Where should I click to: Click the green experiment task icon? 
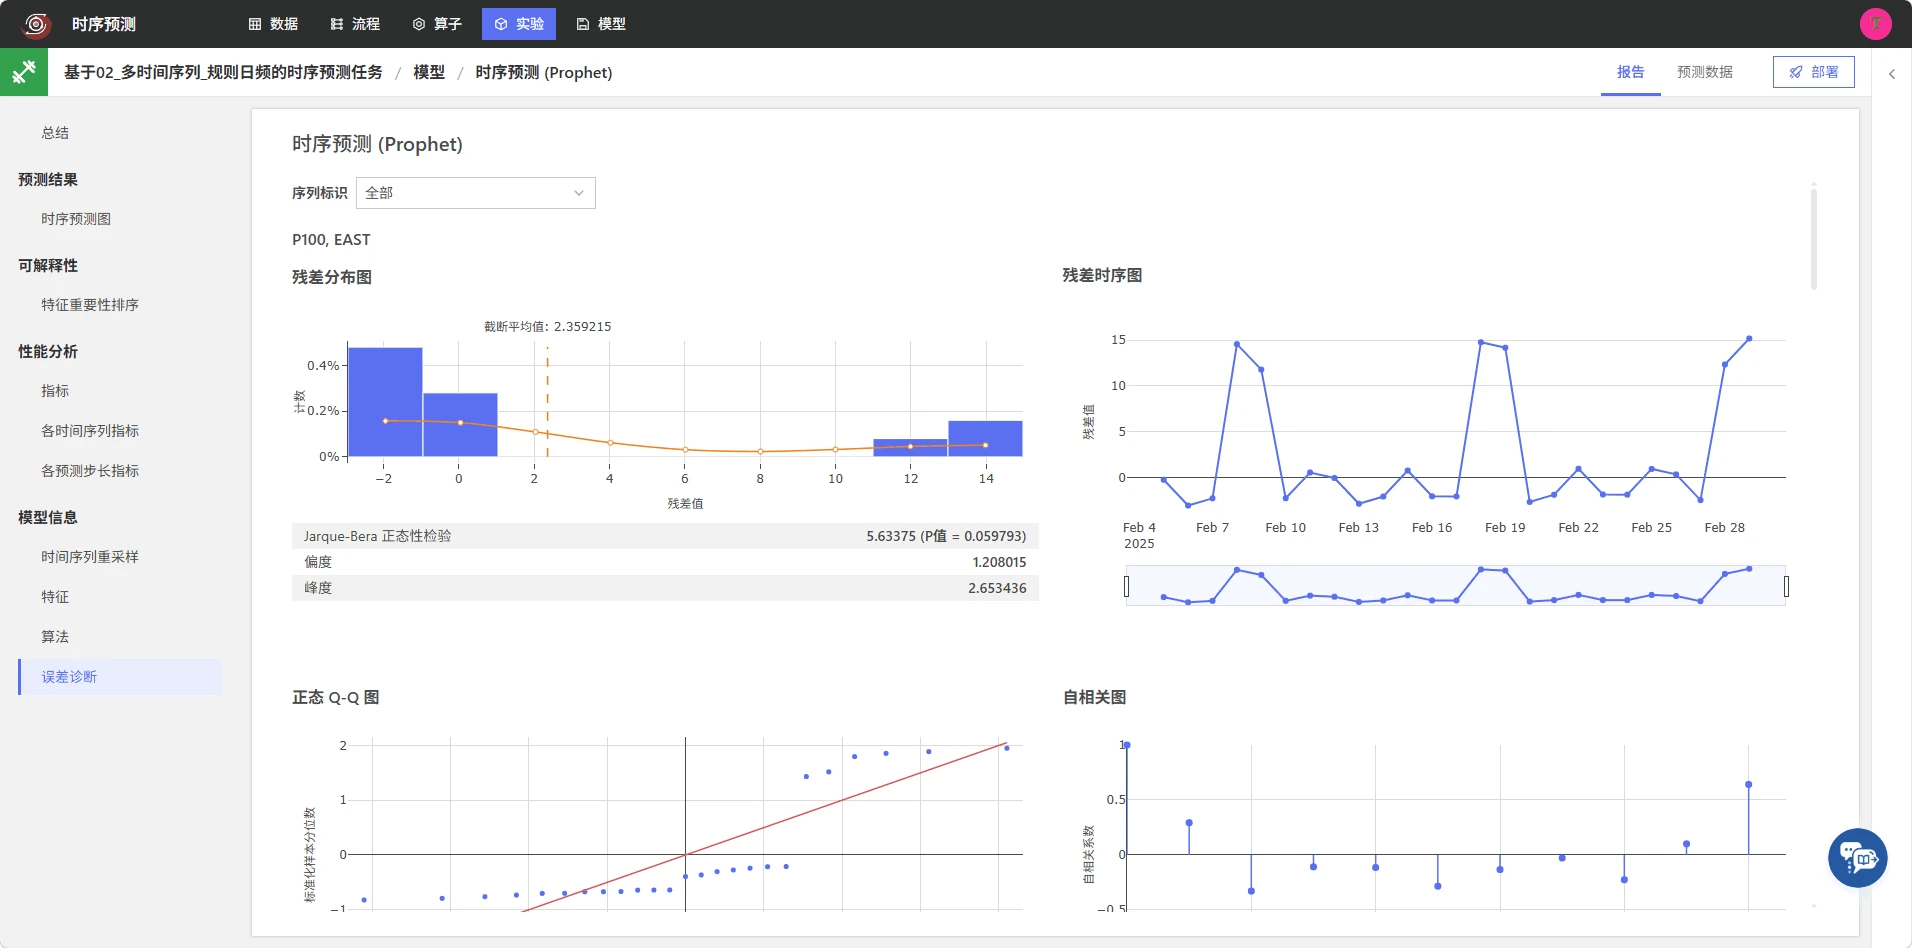(24, 72)
